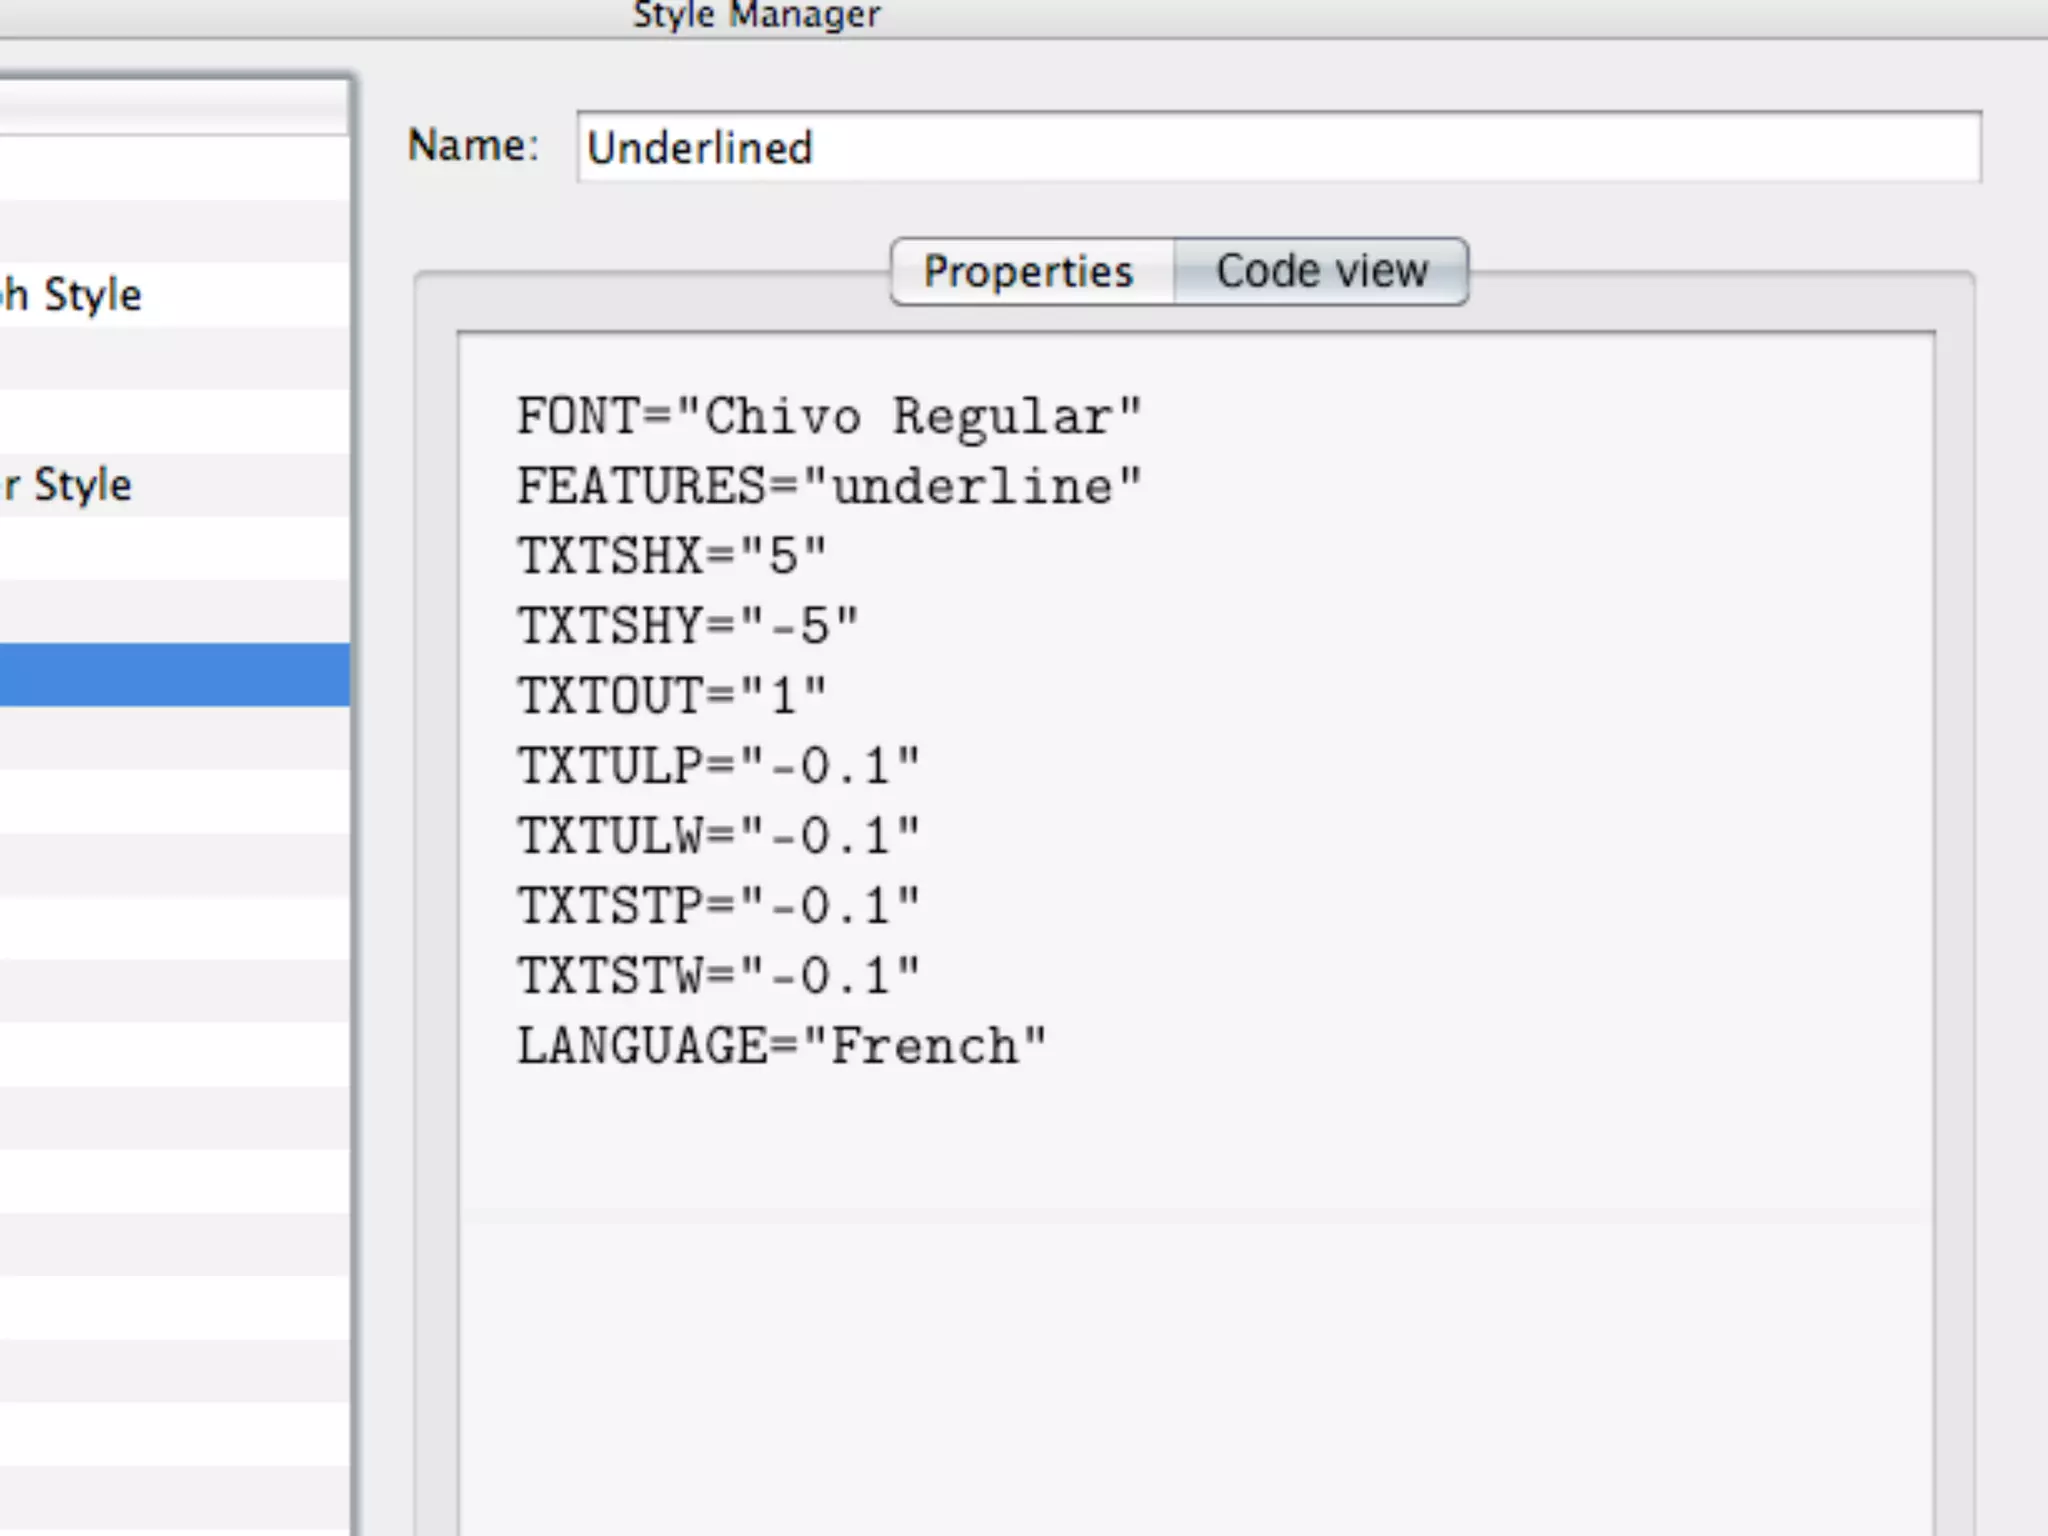The width and height of the screenshot is (2048, 1536).
Task: Click the TXTOUT="1" code line
Action: click(x=671, y=696)
